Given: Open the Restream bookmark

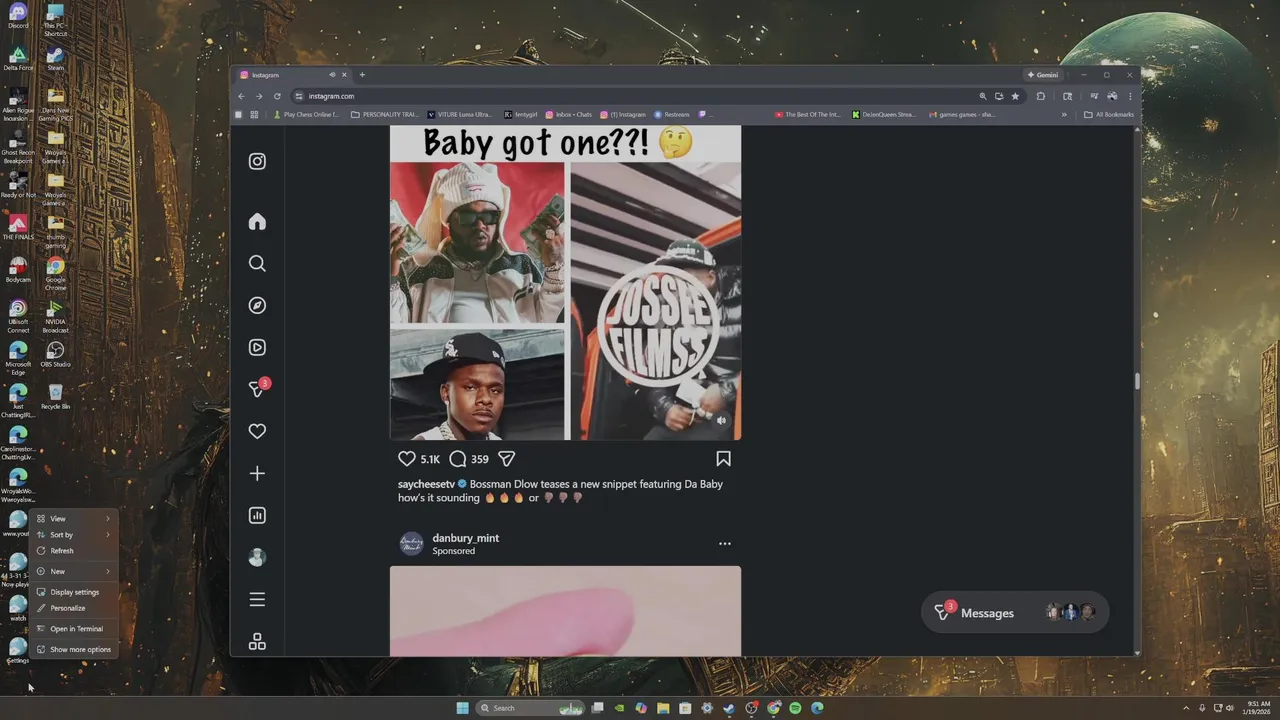Looking at the screenshot, I should click(x=672, y=114).
